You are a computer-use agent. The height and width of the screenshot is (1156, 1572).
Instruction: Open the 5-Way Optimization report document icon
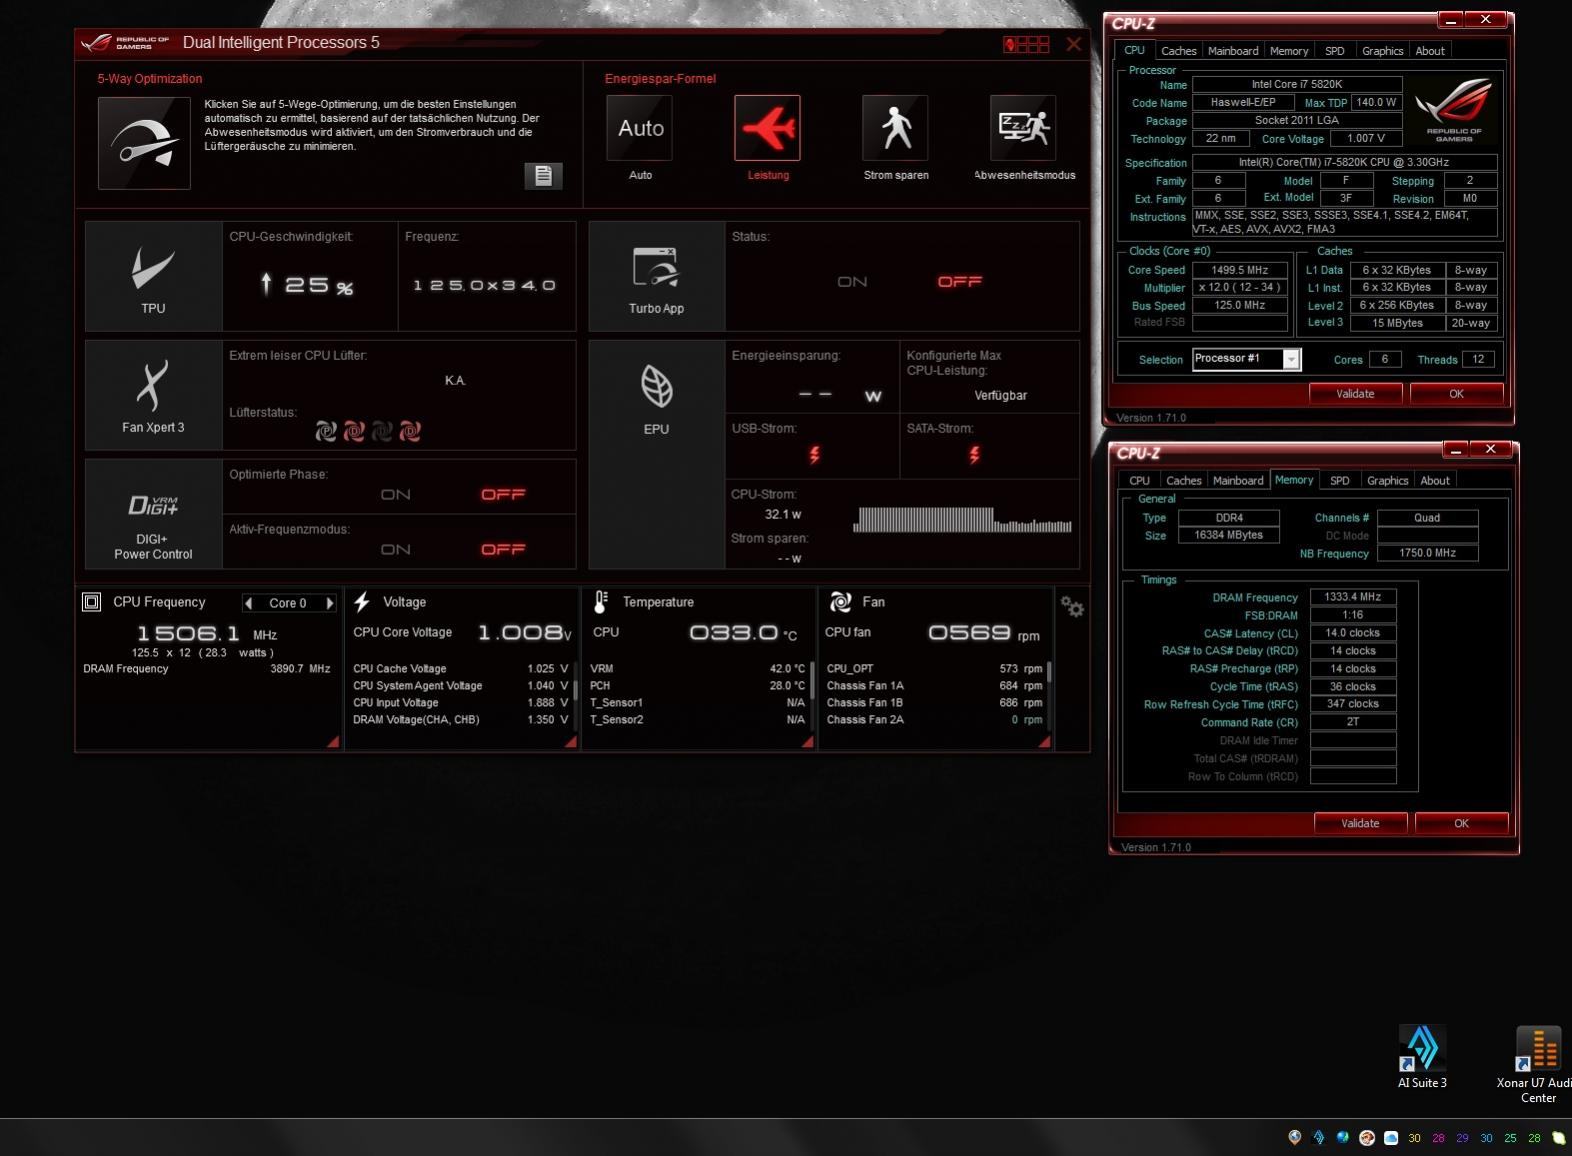pyautogui.click(x=543, y=176)
